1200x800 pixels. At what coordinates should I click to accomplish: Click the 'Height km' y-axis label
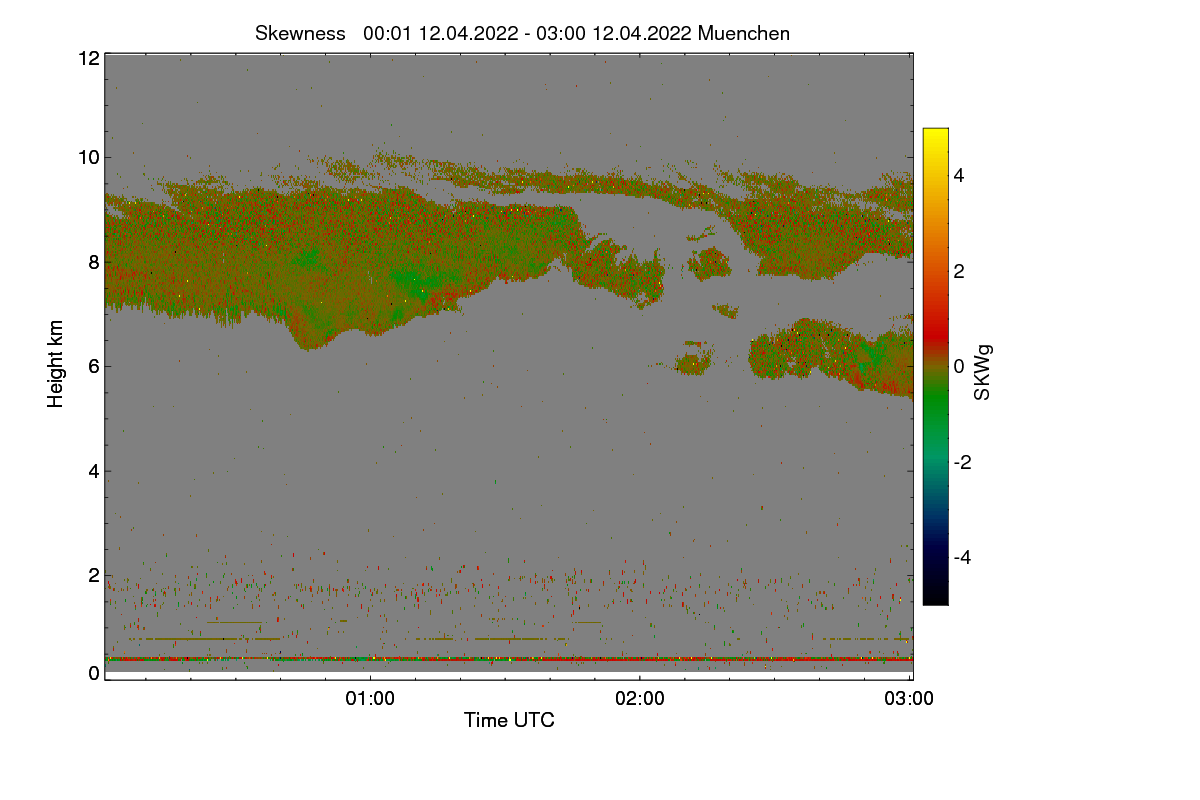pos(56,364)
